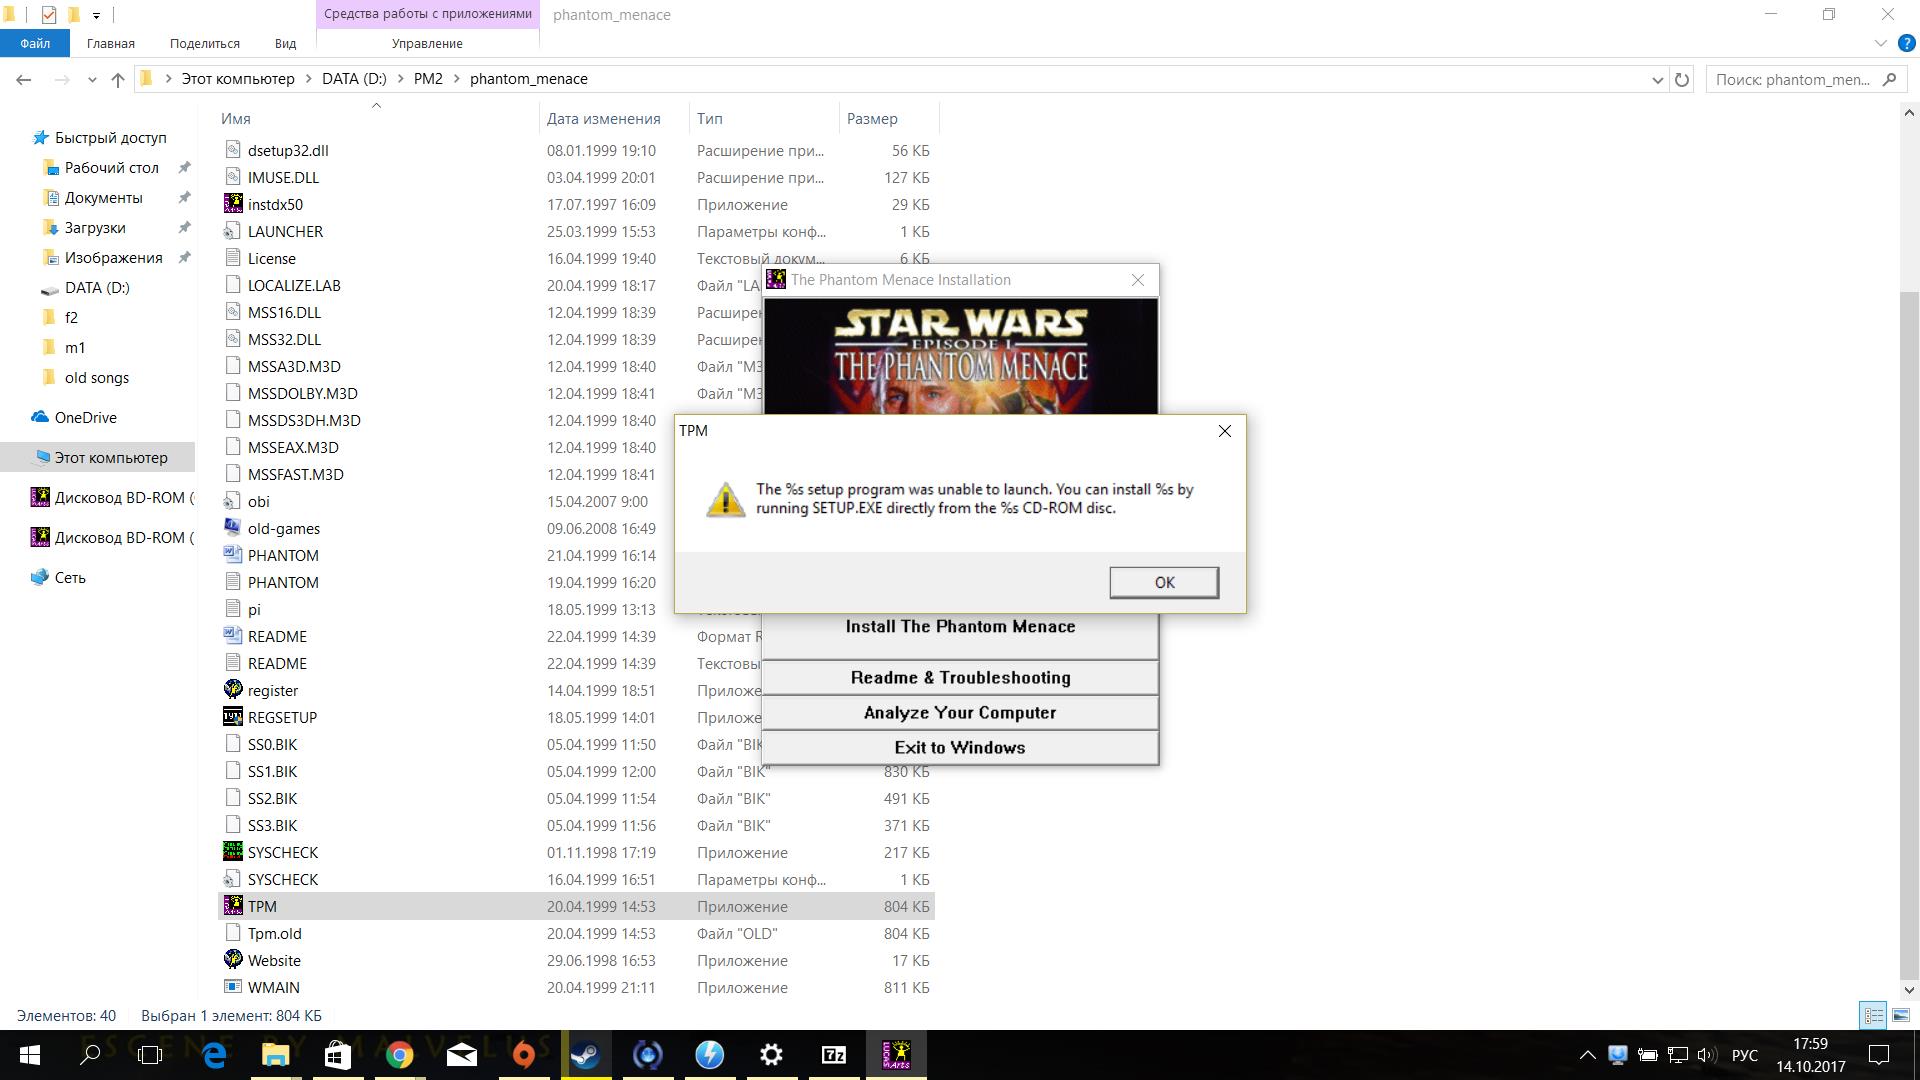Switch to details list view
1920x1080 pixels.
(x=1873, y=1015)
